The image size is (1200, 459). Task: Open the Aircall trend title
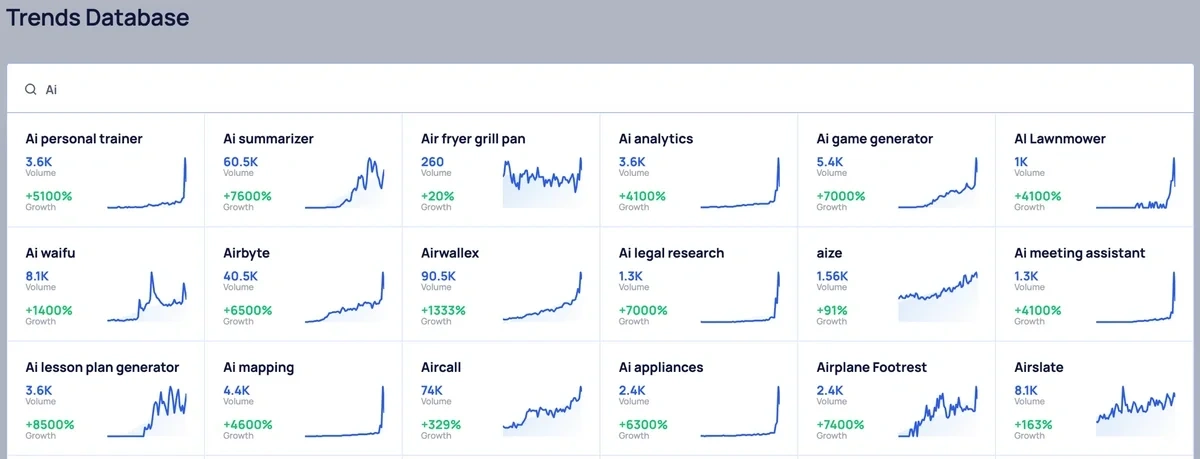pos(441,367)
